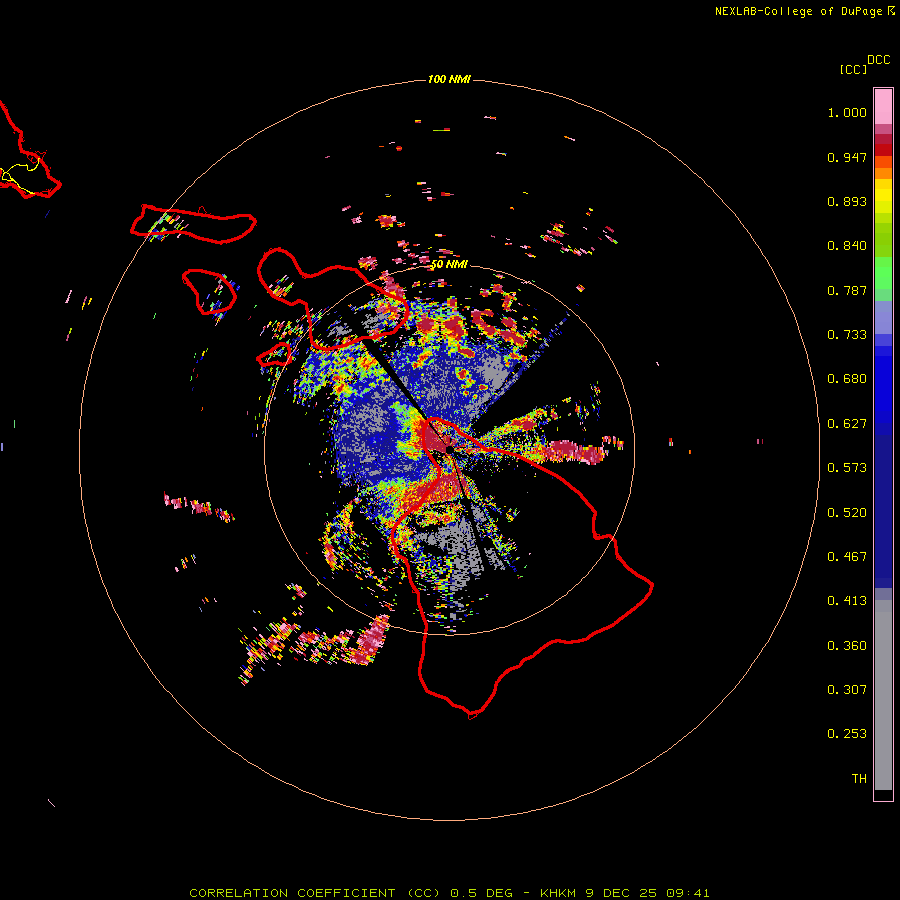Select the 0.947 legend value
Viewport: 900px width, 900px height.
[847, 157]
